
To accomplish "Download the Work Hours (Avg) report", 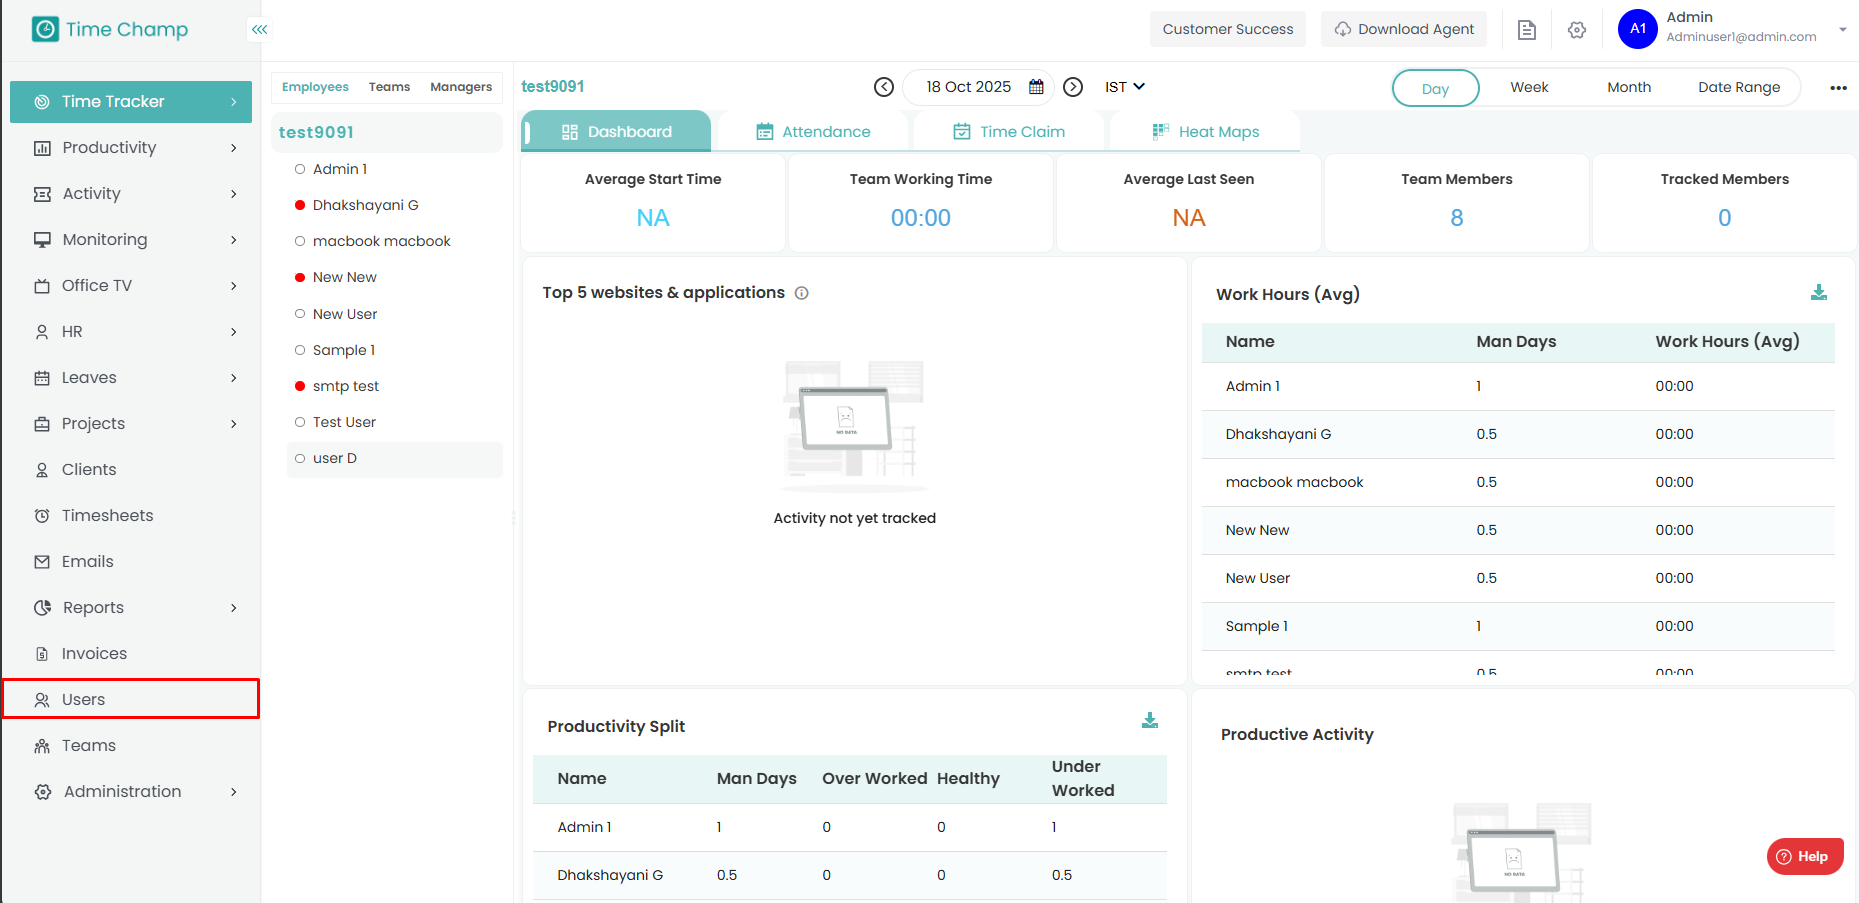I will 1818,293.
